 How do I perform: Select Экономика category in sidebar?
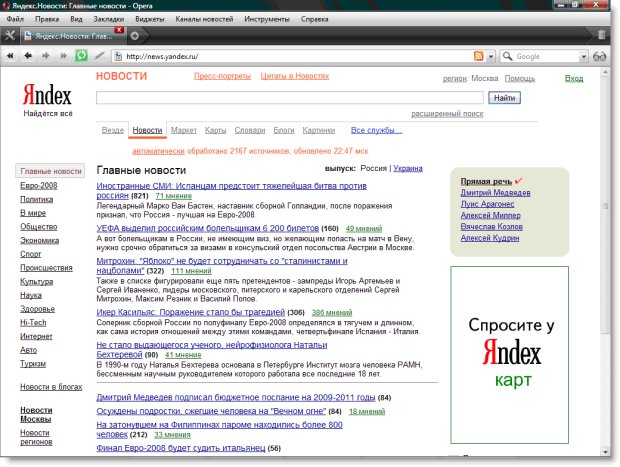(40, 240)
